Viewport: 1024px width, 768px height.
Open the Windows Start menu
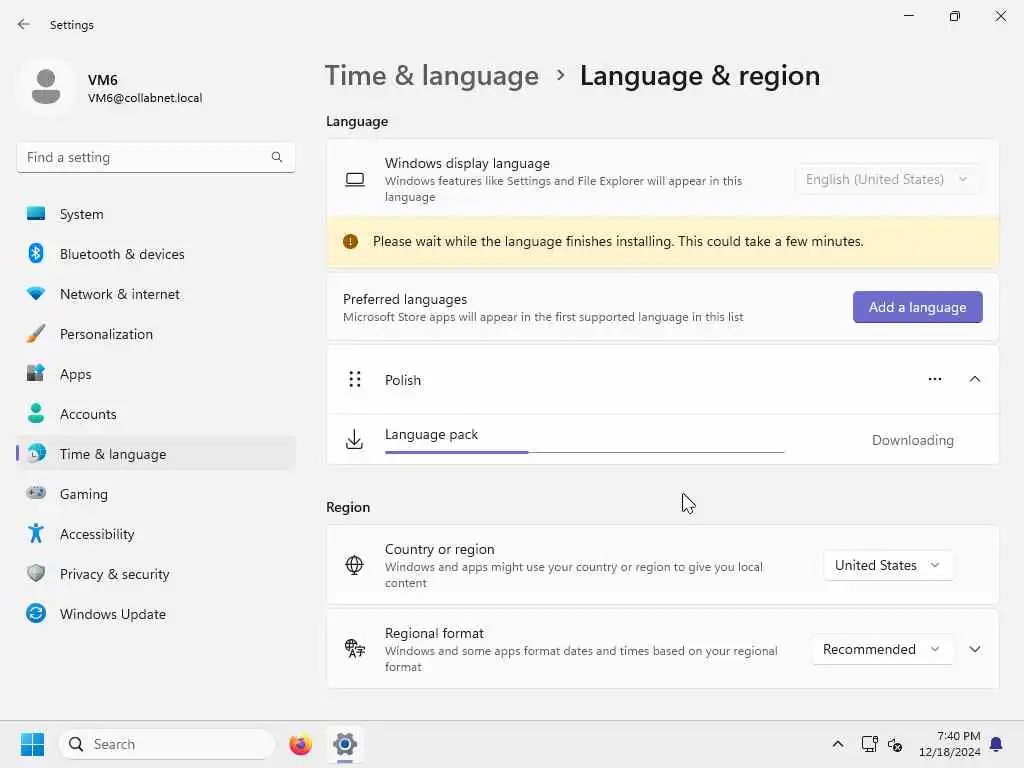(32, 744)
